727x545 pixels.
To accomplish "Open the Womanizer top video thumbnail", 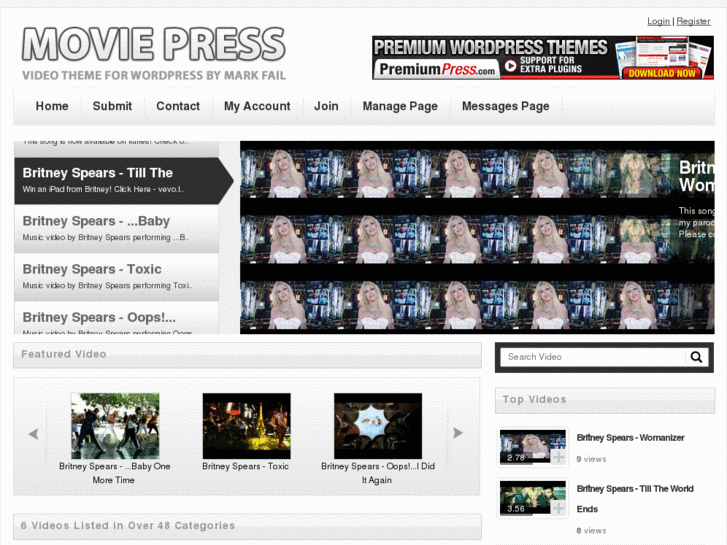I will pyautogui.click(x=533, y=447).
